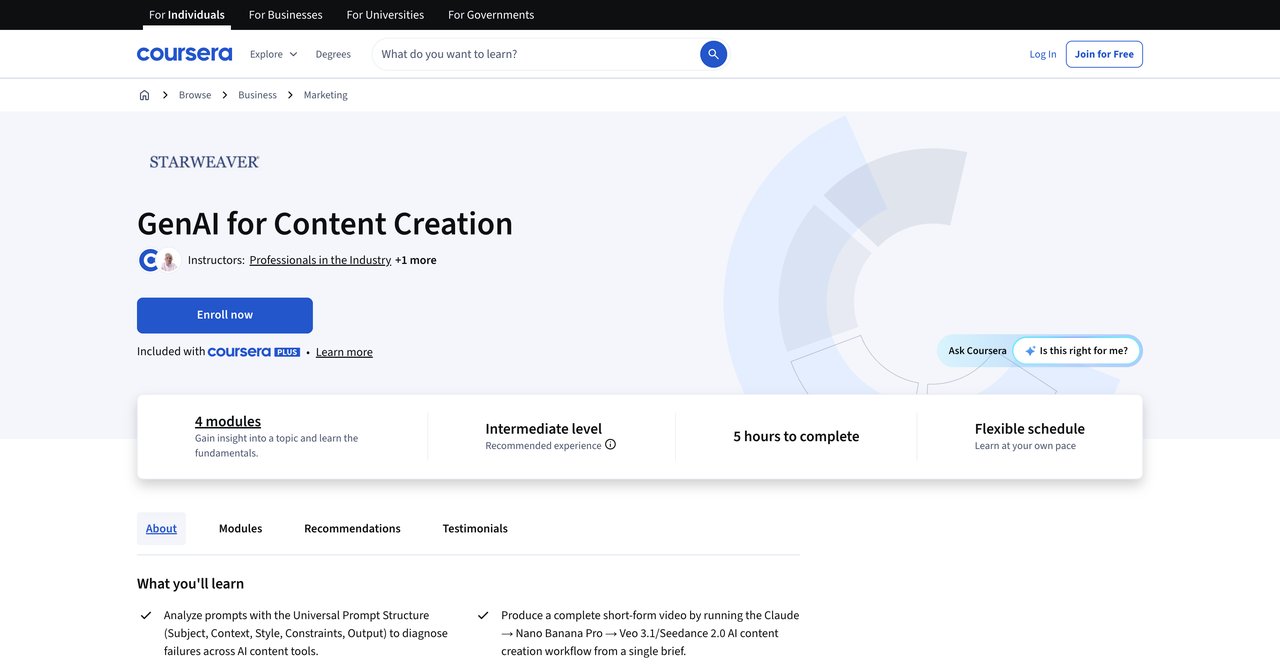Click the blue search magnifier button

[x=713, y=54]
